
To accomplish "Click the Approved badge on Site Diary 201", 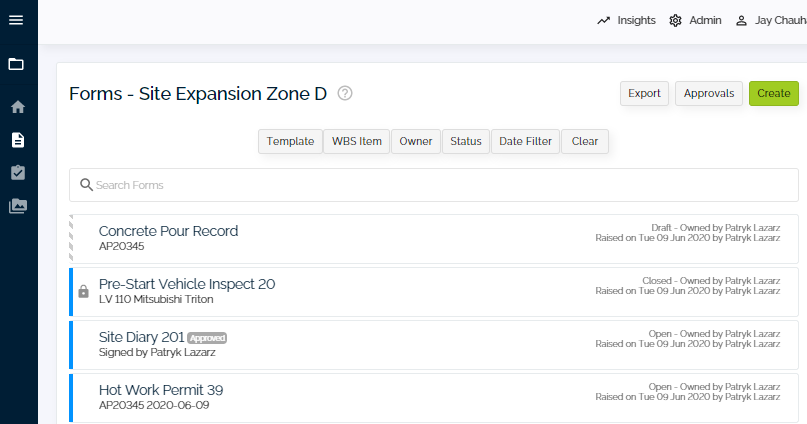I will (x=207, y=338).
